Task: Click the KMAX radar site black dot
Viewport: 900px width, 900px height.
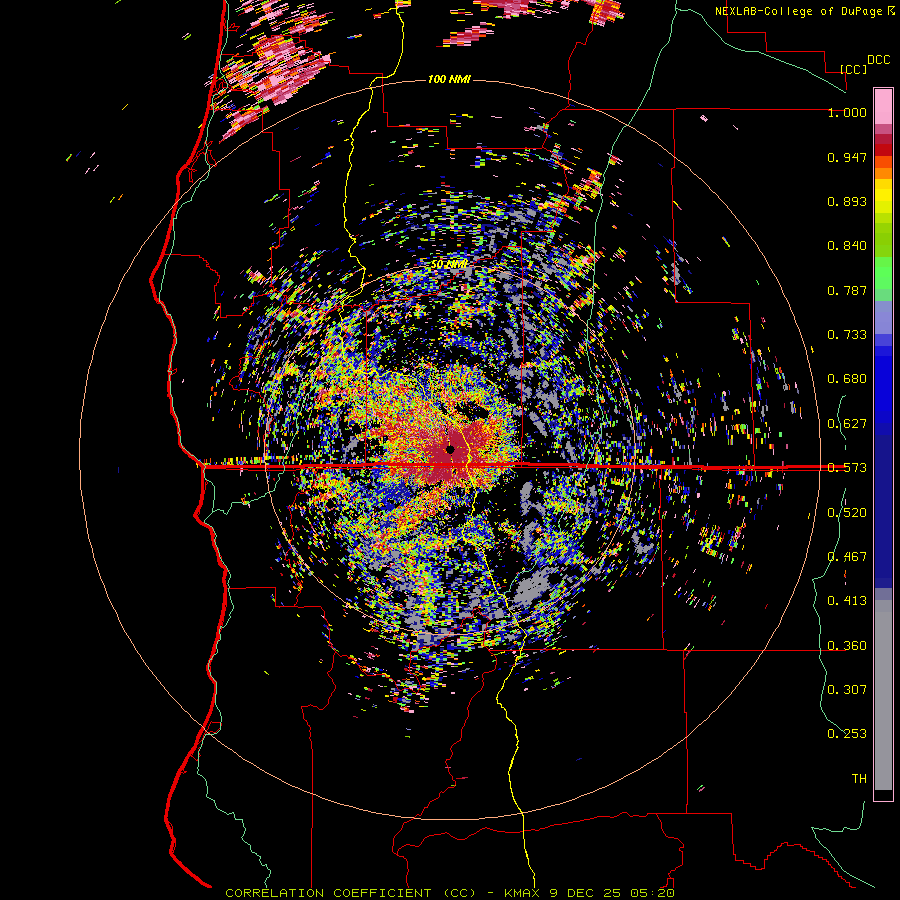Action: (x=451, y=449)
